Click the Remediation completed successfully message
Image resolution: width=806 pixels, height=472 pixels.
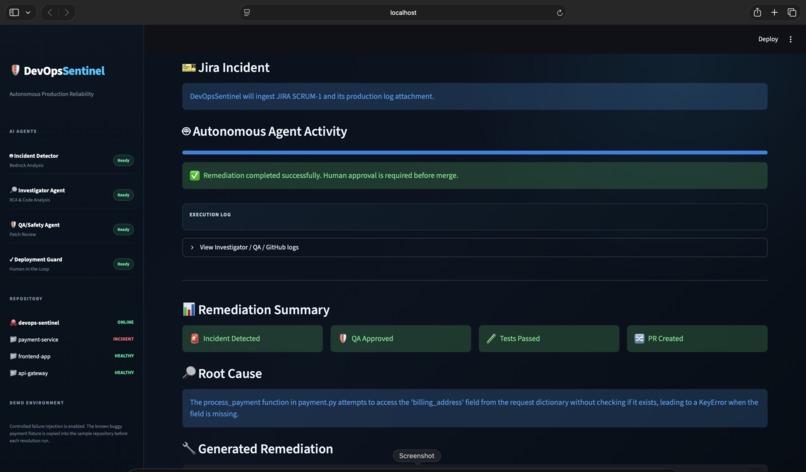[474, 175]
